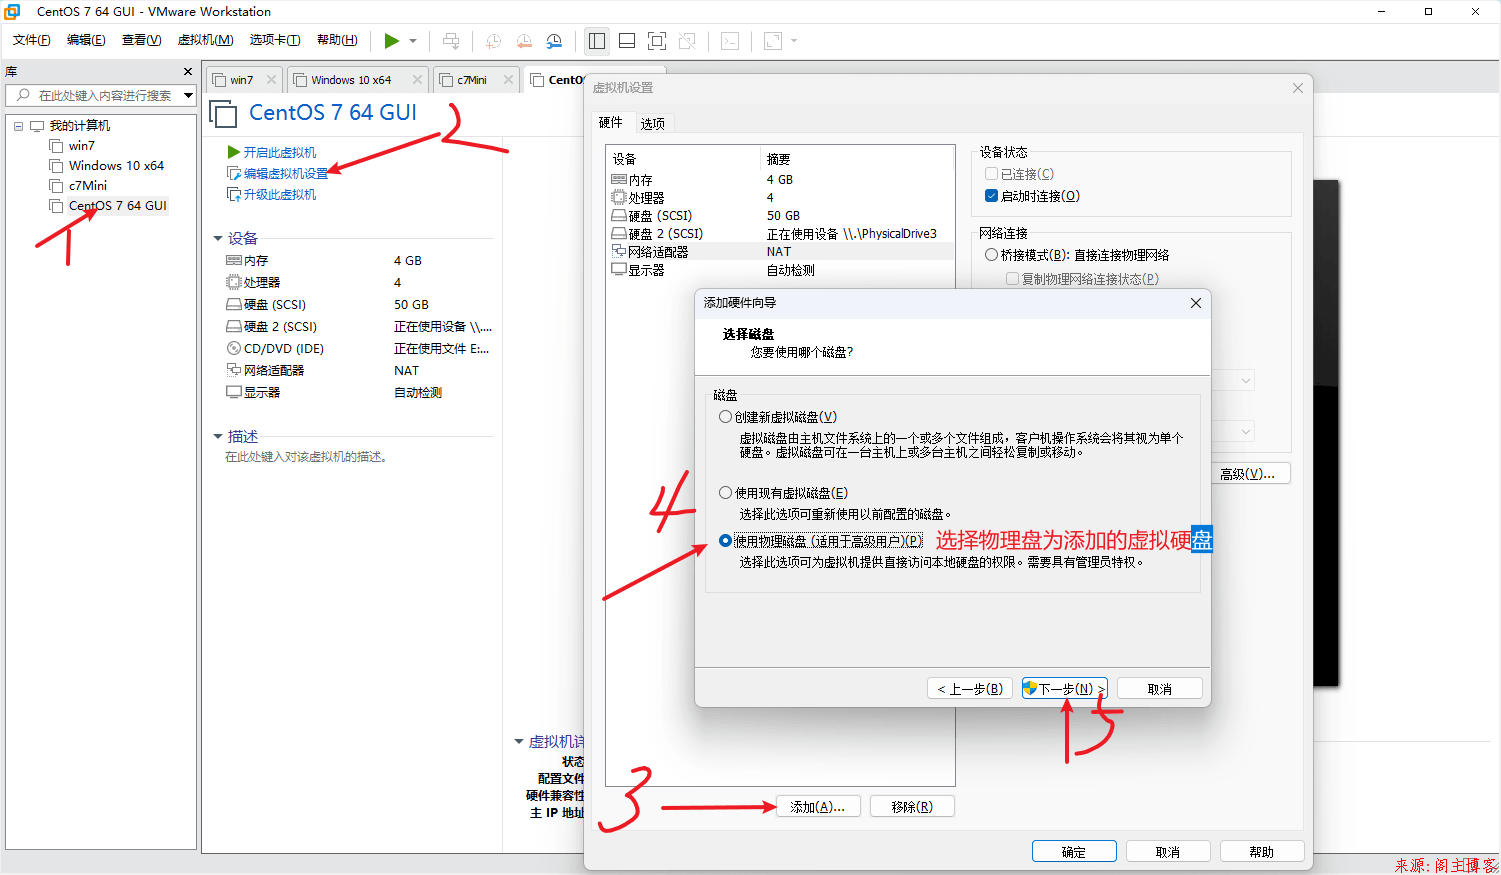Toggle the thumbnail bar view icon
The height and width of the screenshot is (875, 1501).
tap(627, 41)
